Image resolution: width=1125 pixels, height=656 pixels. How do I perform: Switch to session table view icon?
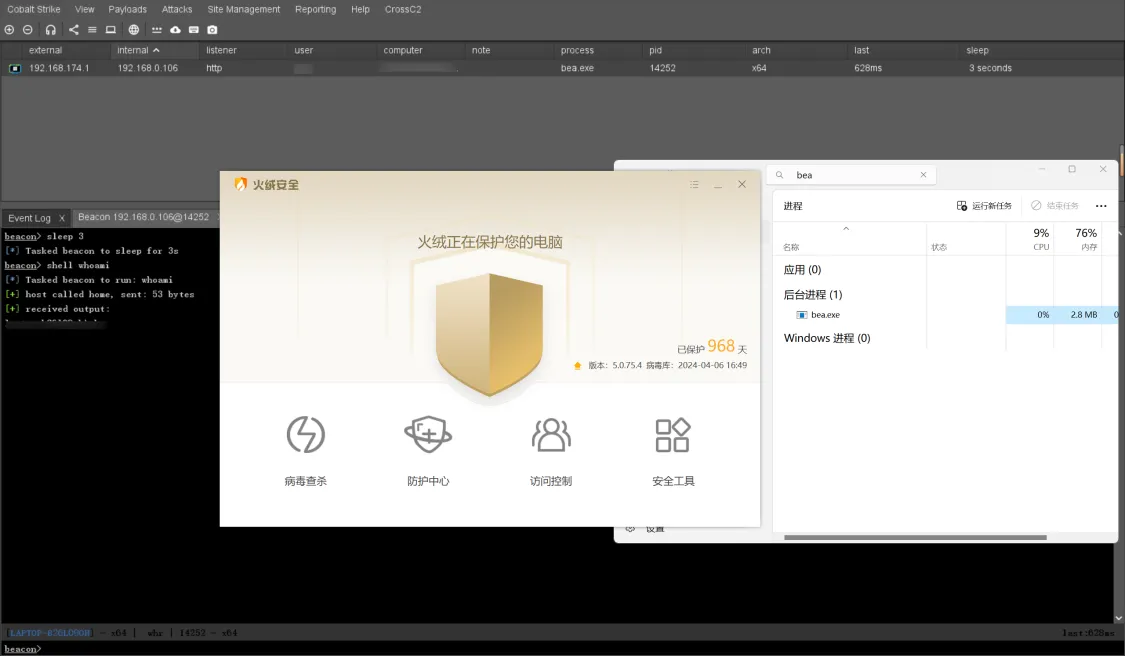tap(92, 29)
